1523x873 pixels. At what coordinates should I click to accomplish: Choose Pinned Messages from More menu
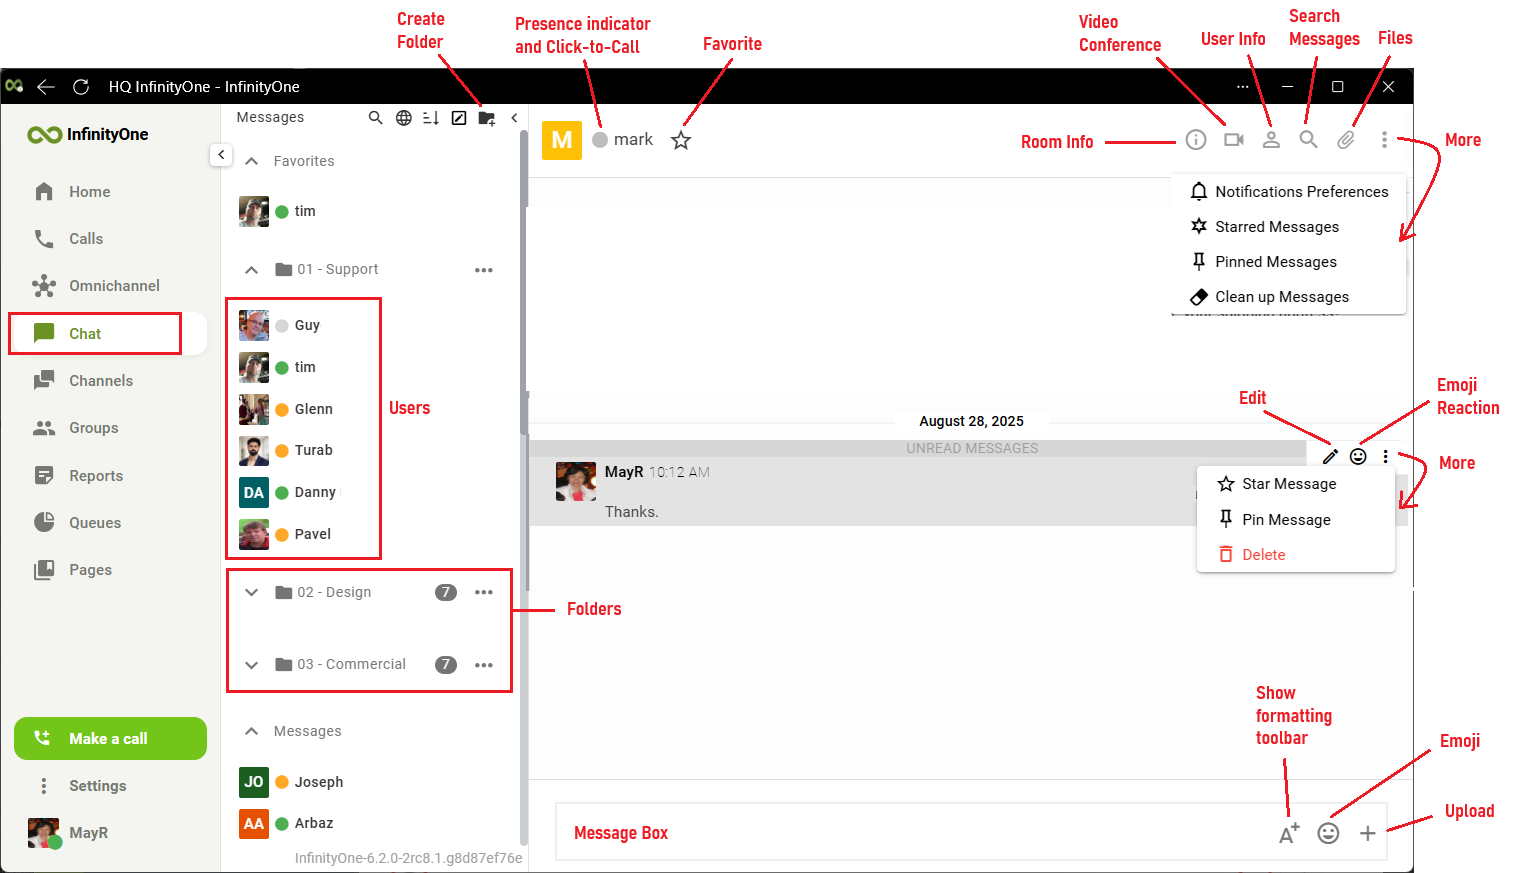pyautogui.click(x=1289, y=262)
